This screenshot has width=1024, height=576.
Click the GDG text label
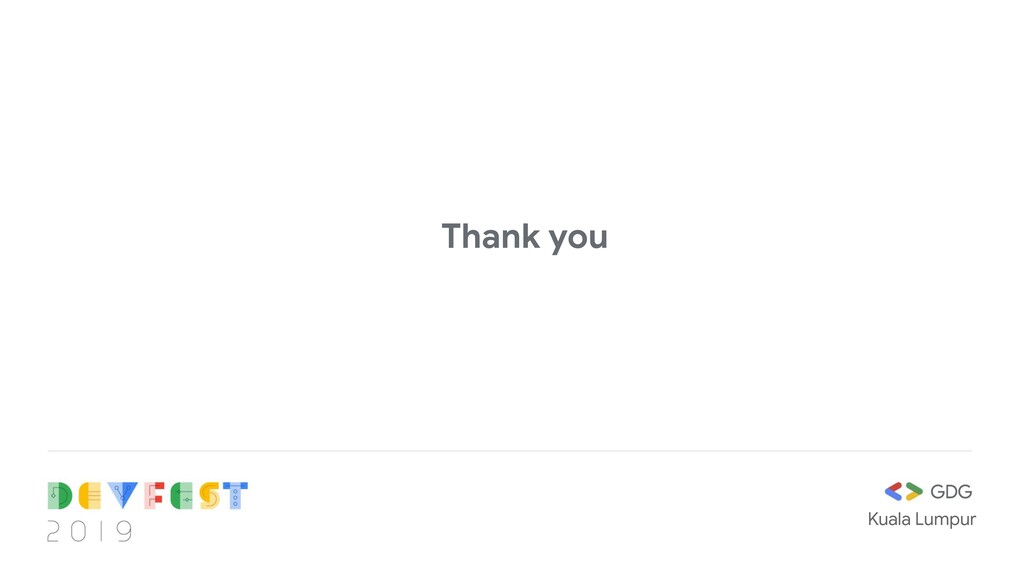[951, 492]
